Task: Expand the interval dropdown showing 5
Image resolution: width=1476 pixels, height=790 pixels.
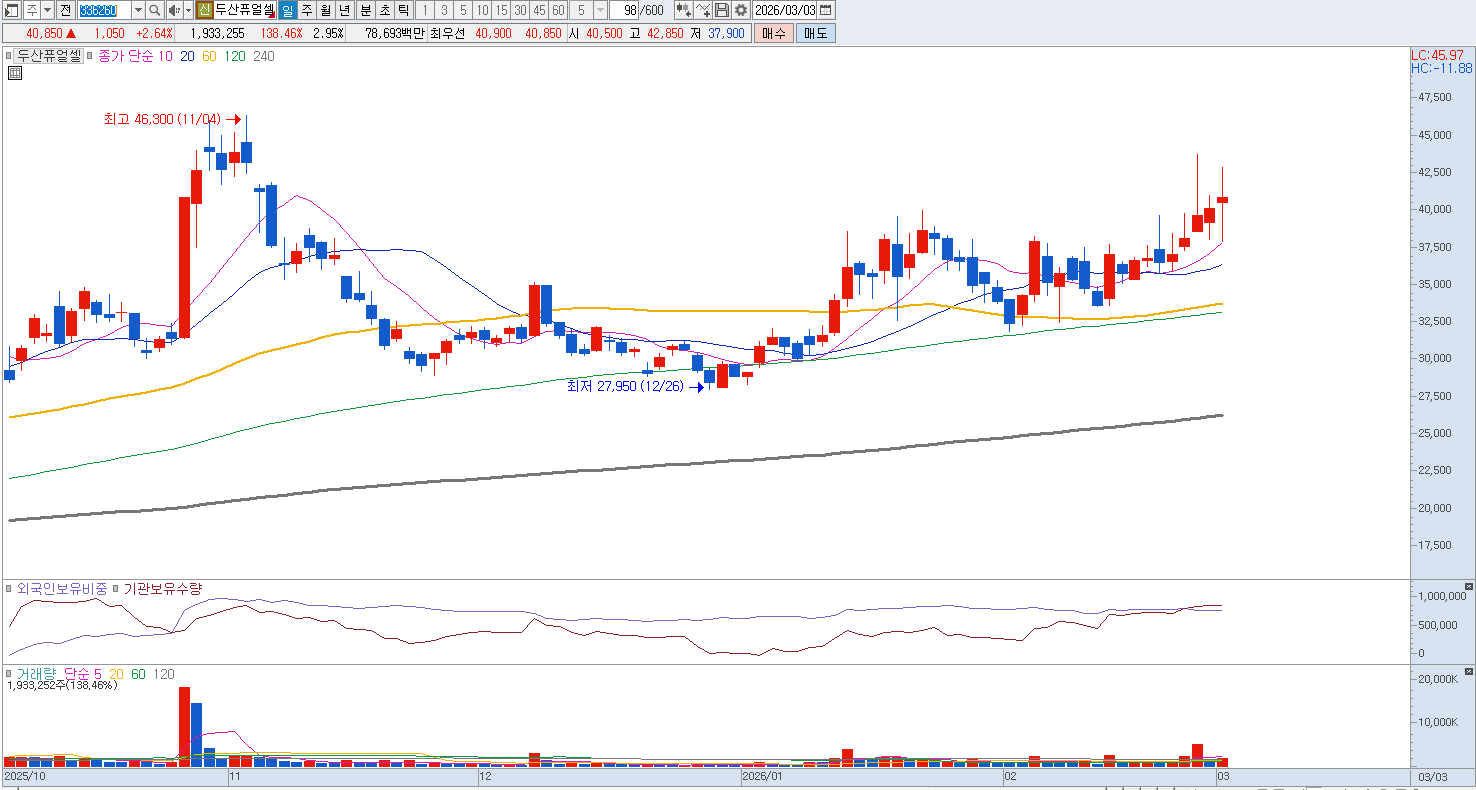Action: 600,10
